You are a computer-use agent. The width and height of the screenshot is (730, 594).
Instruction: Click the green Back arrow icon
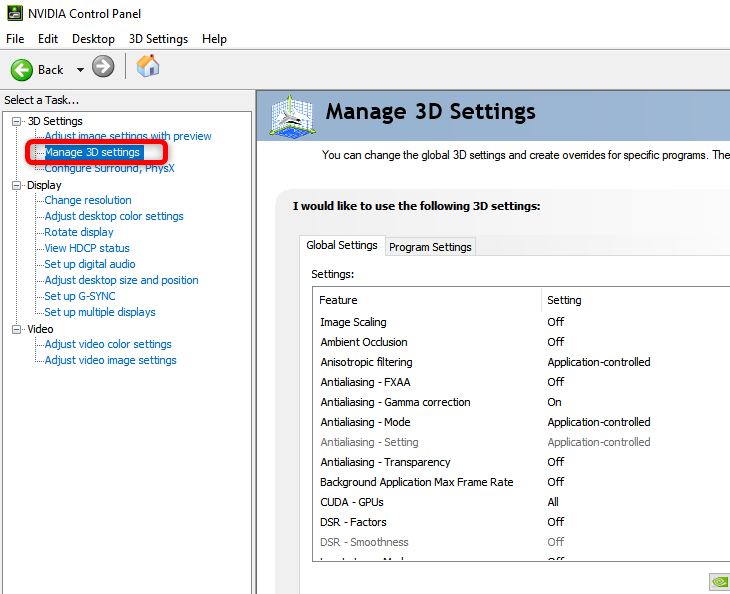pyautogui.click(x=22, y=69)
